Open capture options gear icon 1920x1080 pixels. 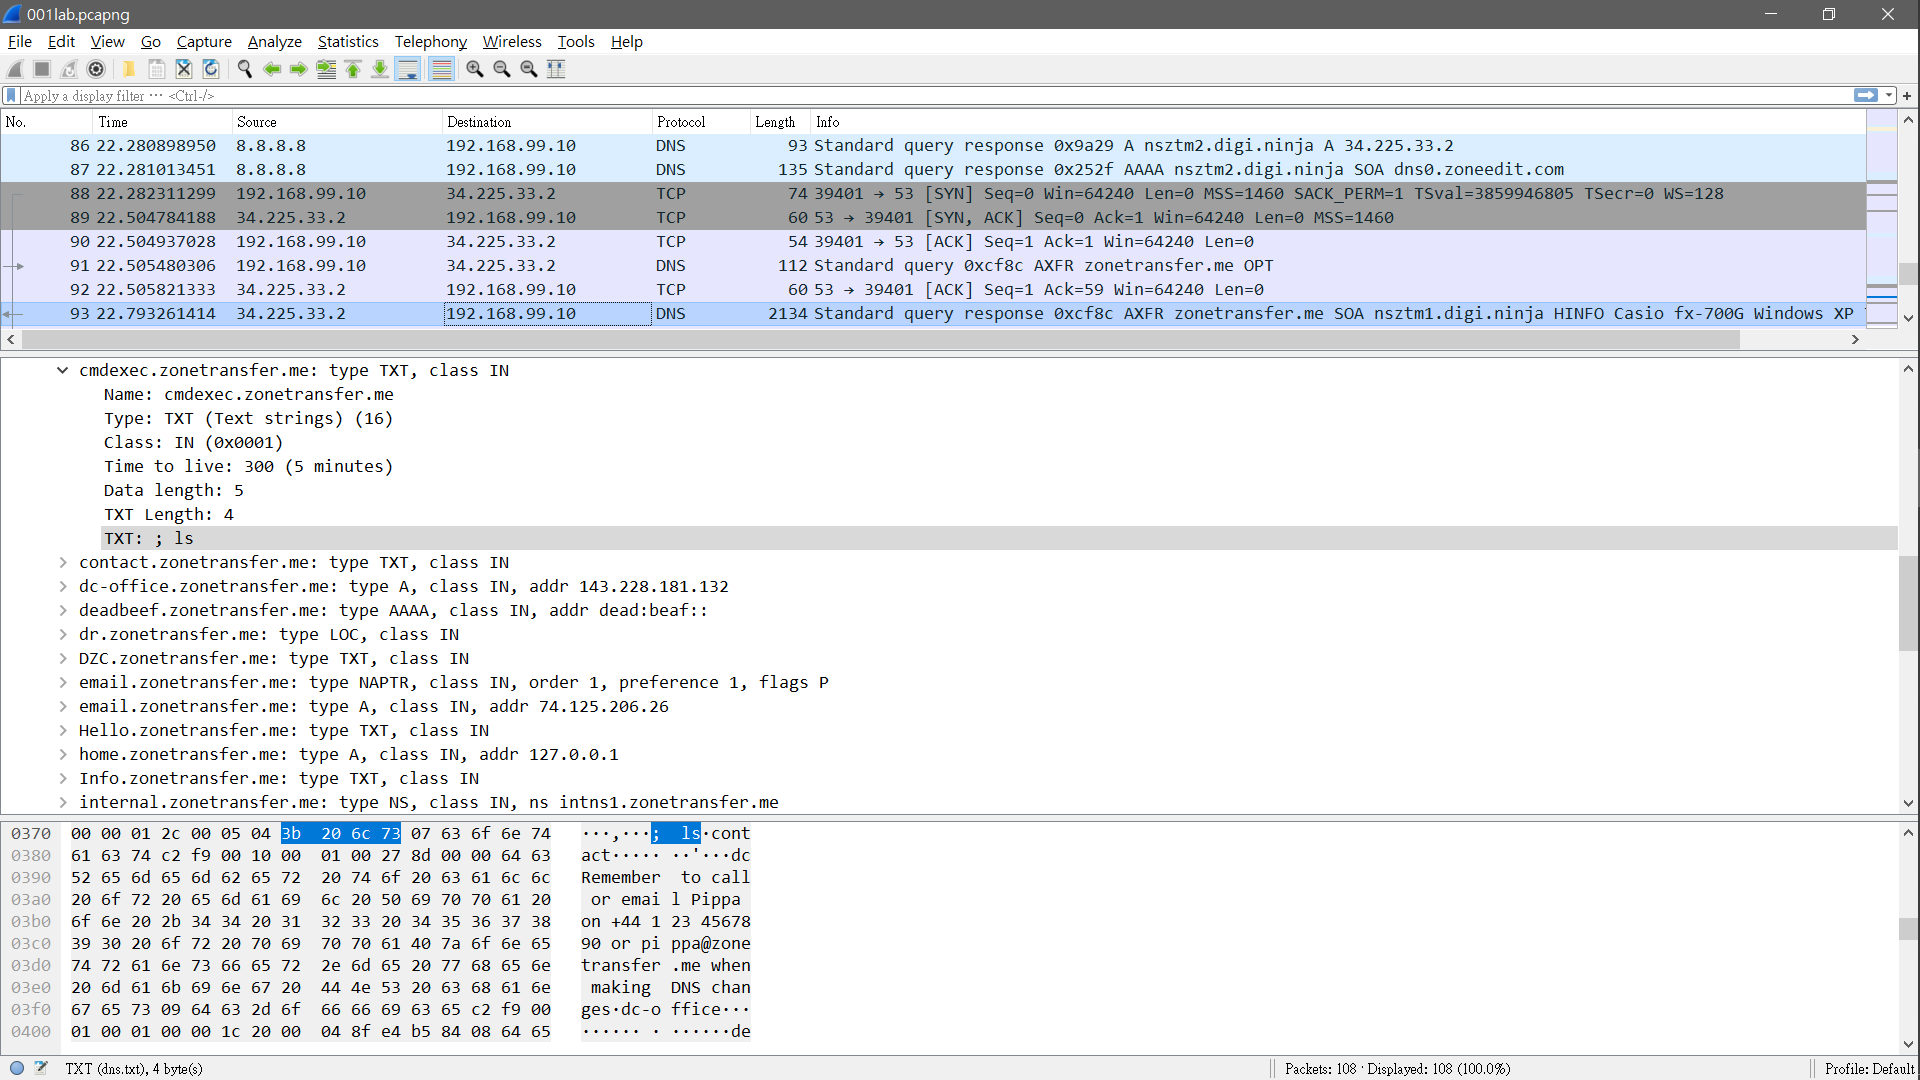click(96, 69)
